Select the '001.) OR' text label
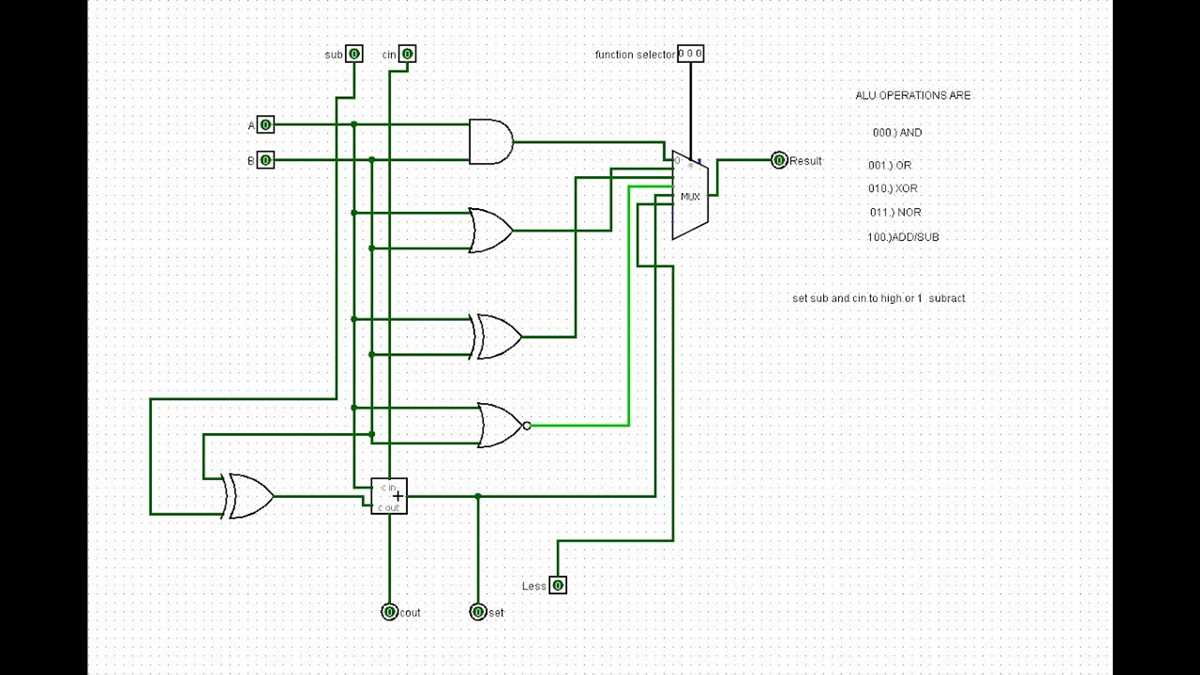Image resolution: width=1200 pixels, height=675 pixels. (x=890, y=165)
